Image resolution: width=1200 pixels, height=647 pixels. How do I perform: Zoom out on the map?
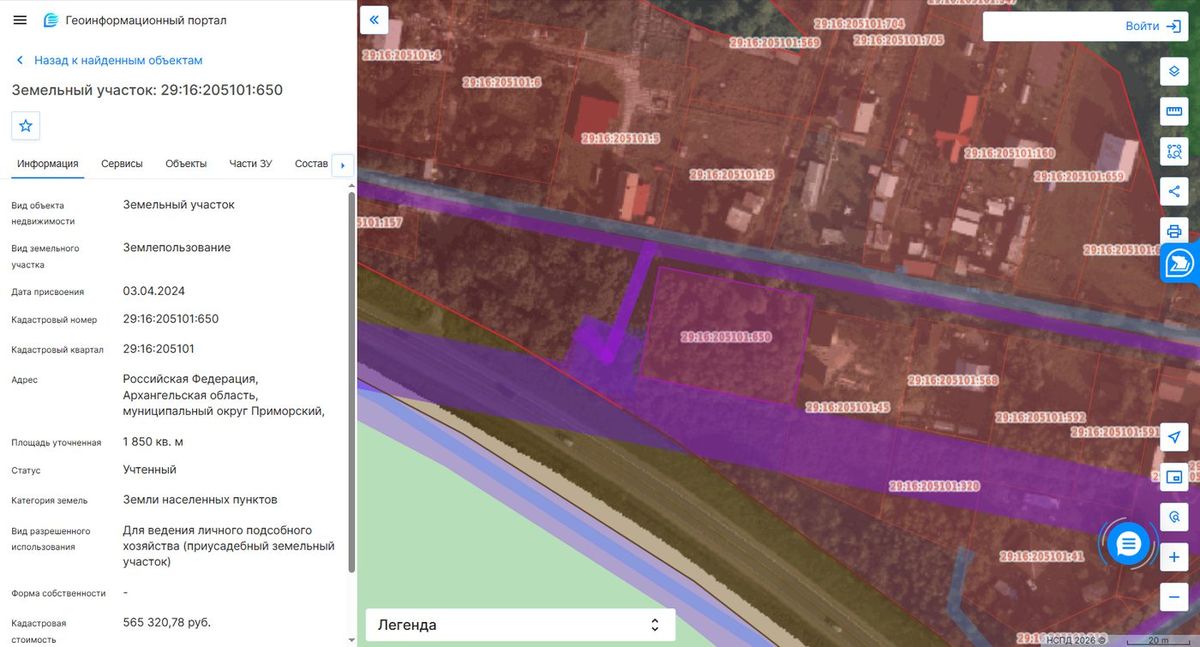point(1174,597)
